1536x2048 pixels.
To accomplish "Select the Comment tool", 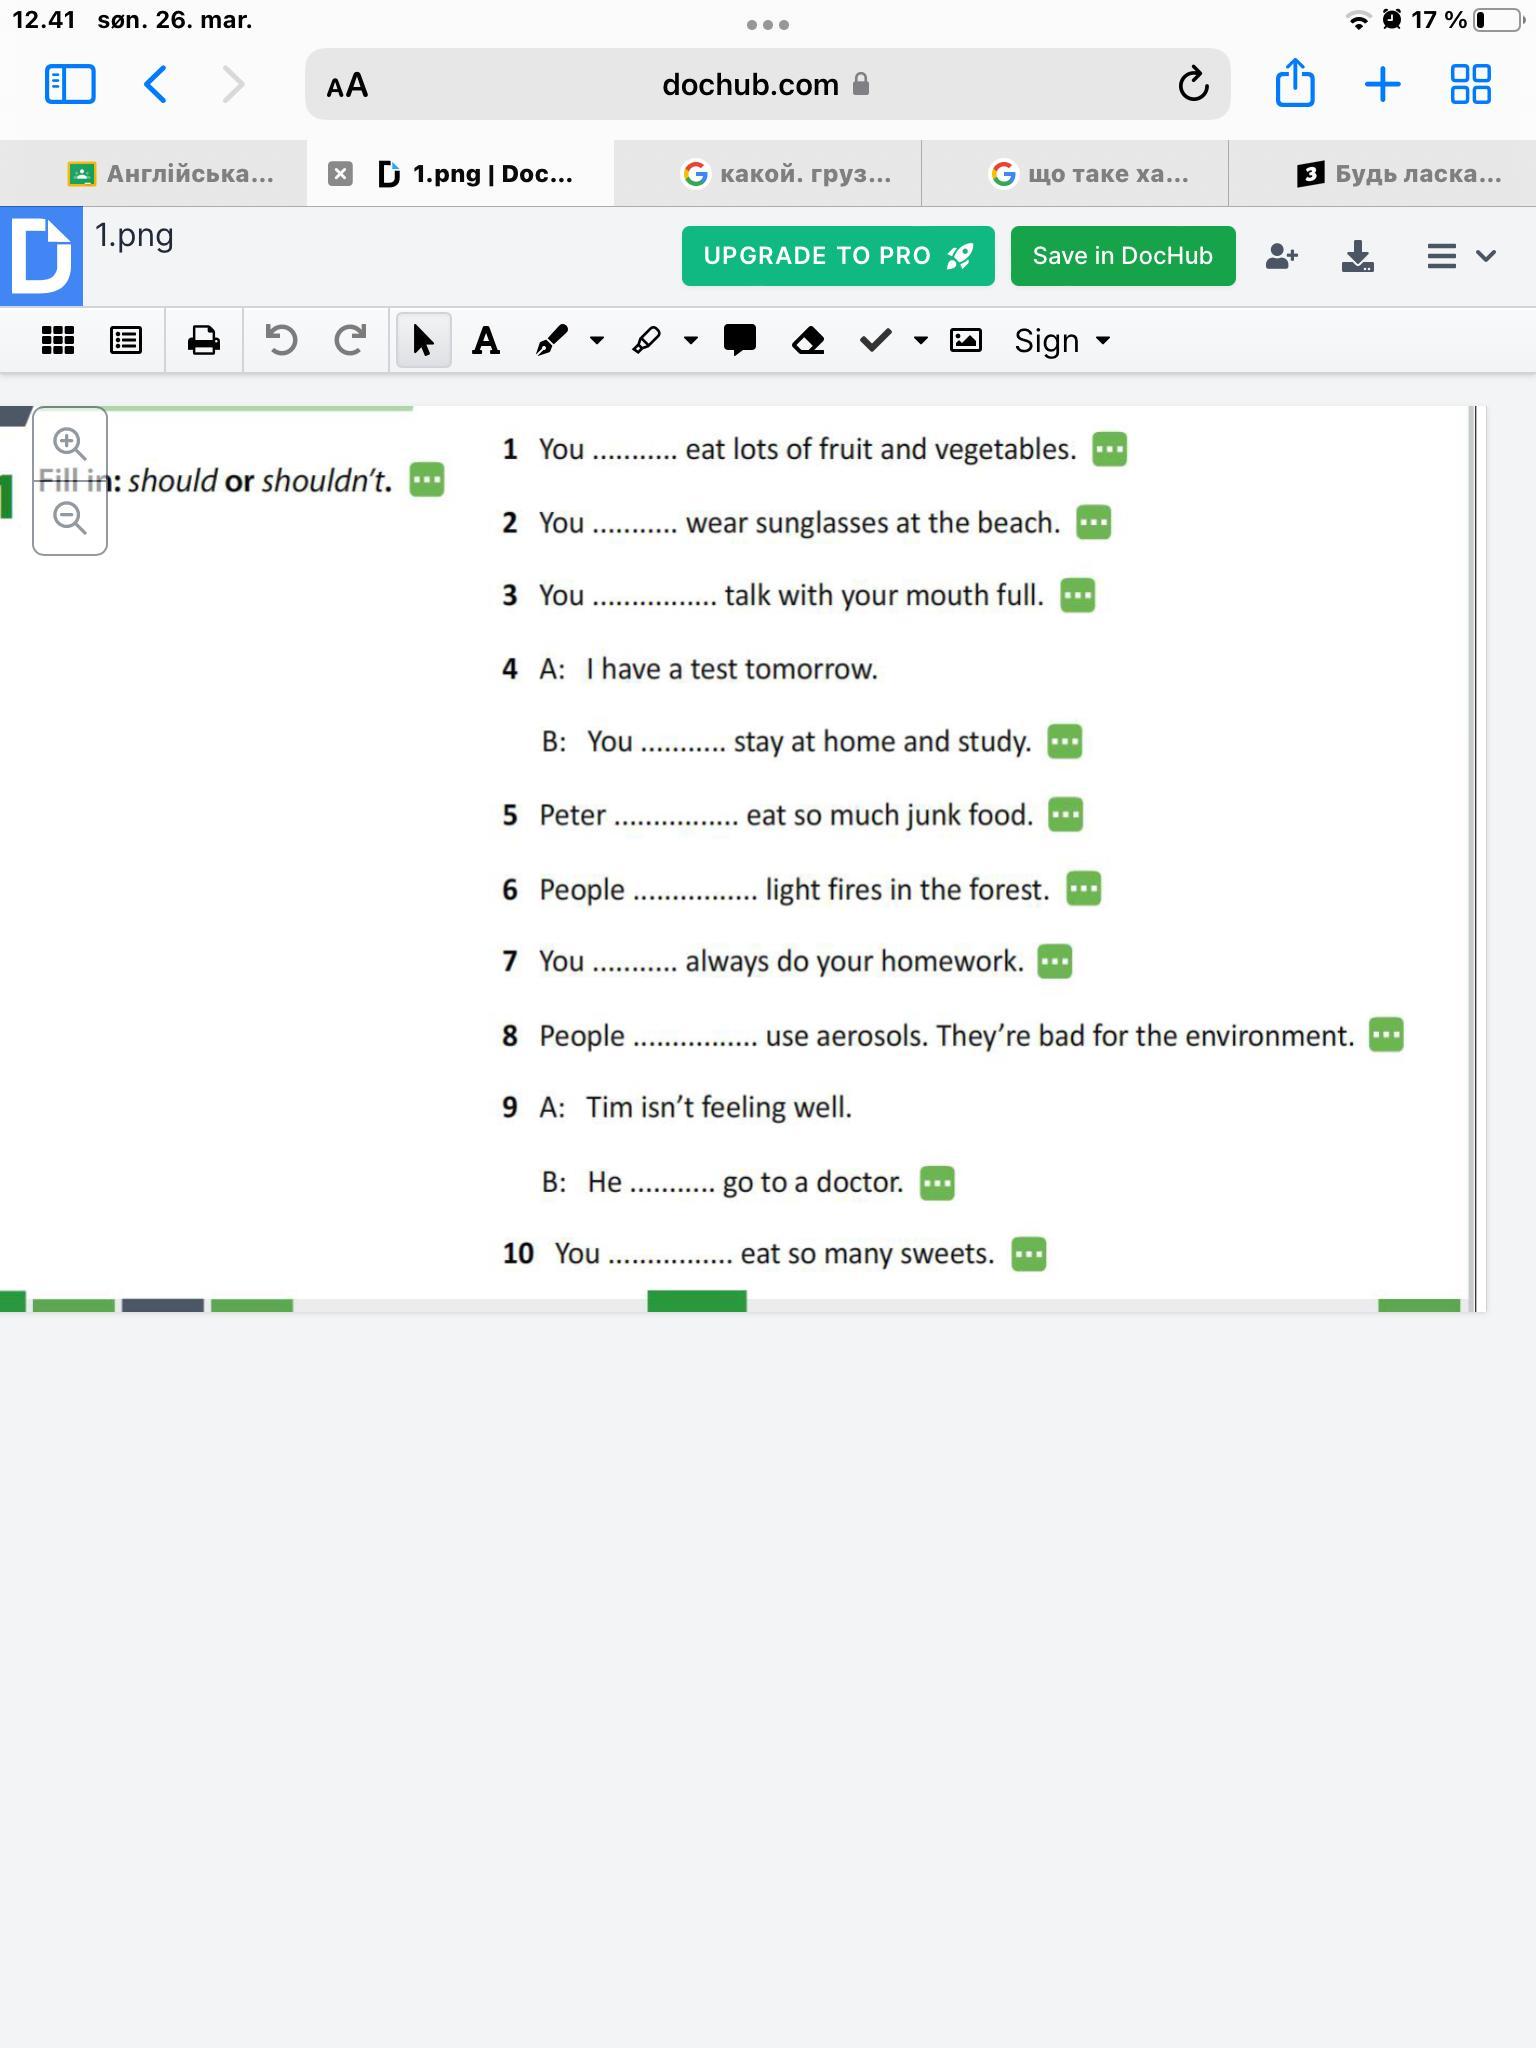I will 740,341.
